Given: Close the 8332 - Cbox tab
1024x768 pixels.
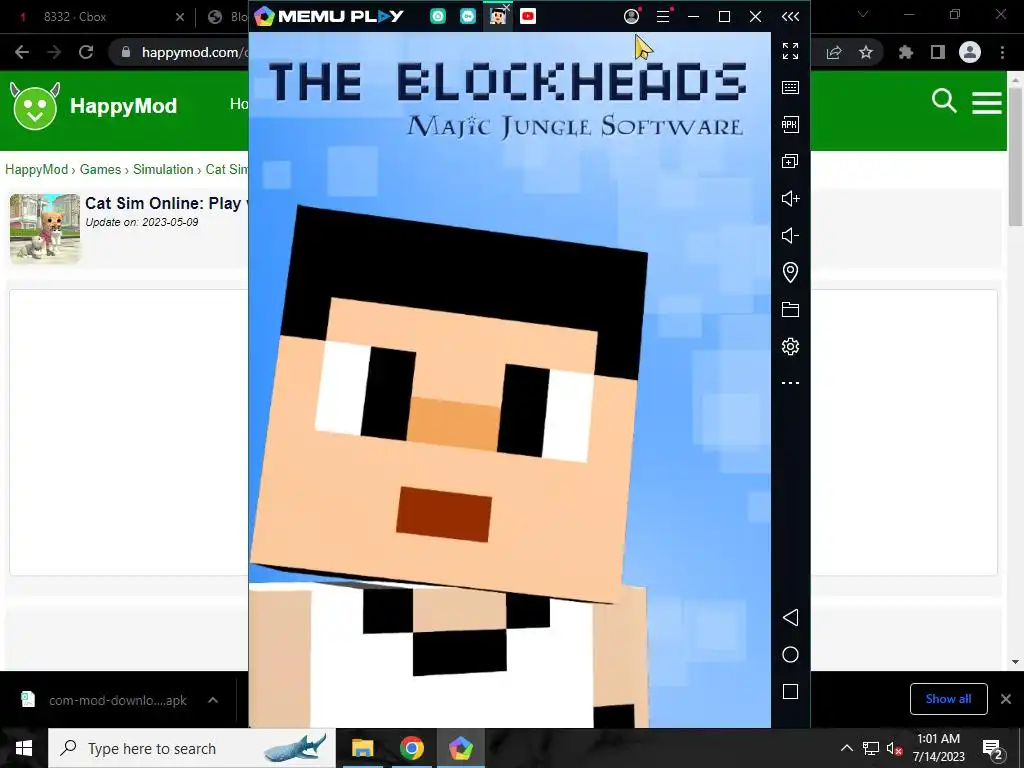Looking at the screenshot, I should coord(180,17).
